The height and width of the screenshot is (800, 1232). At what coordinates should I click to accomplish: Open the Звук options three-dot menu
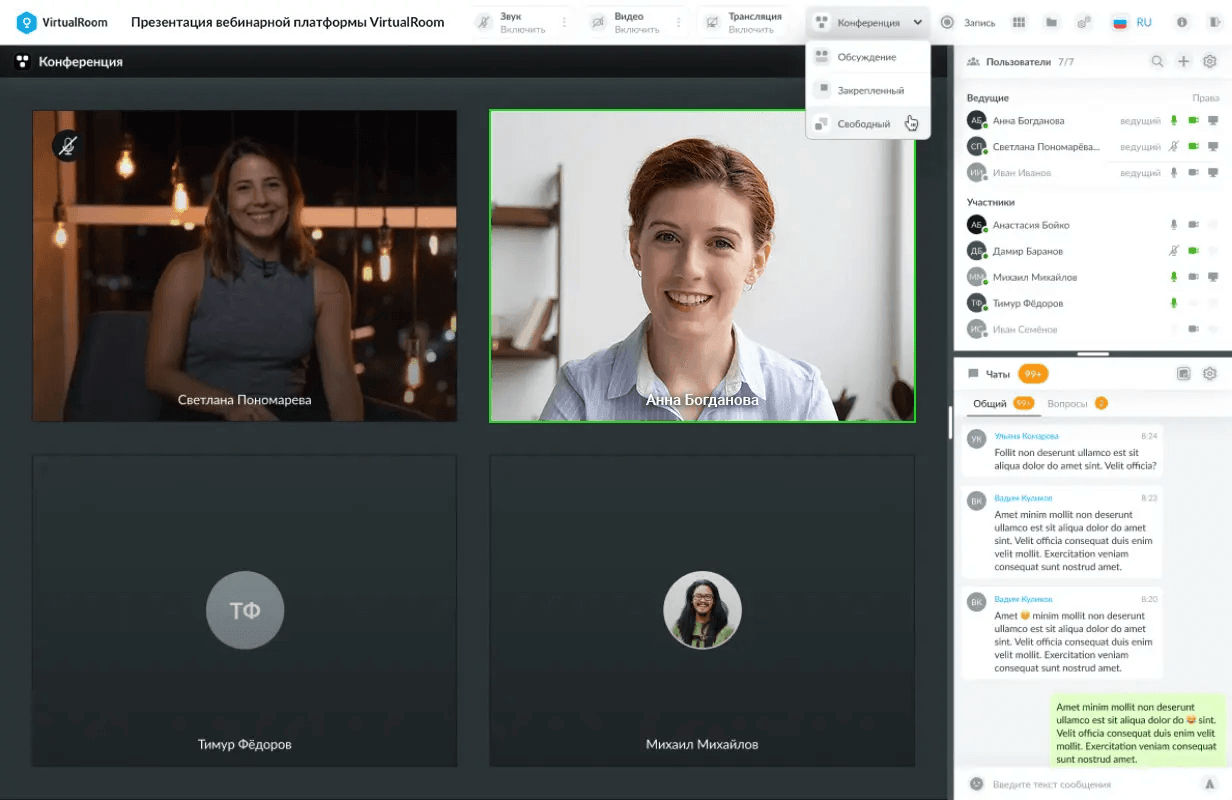click(564, 22)
